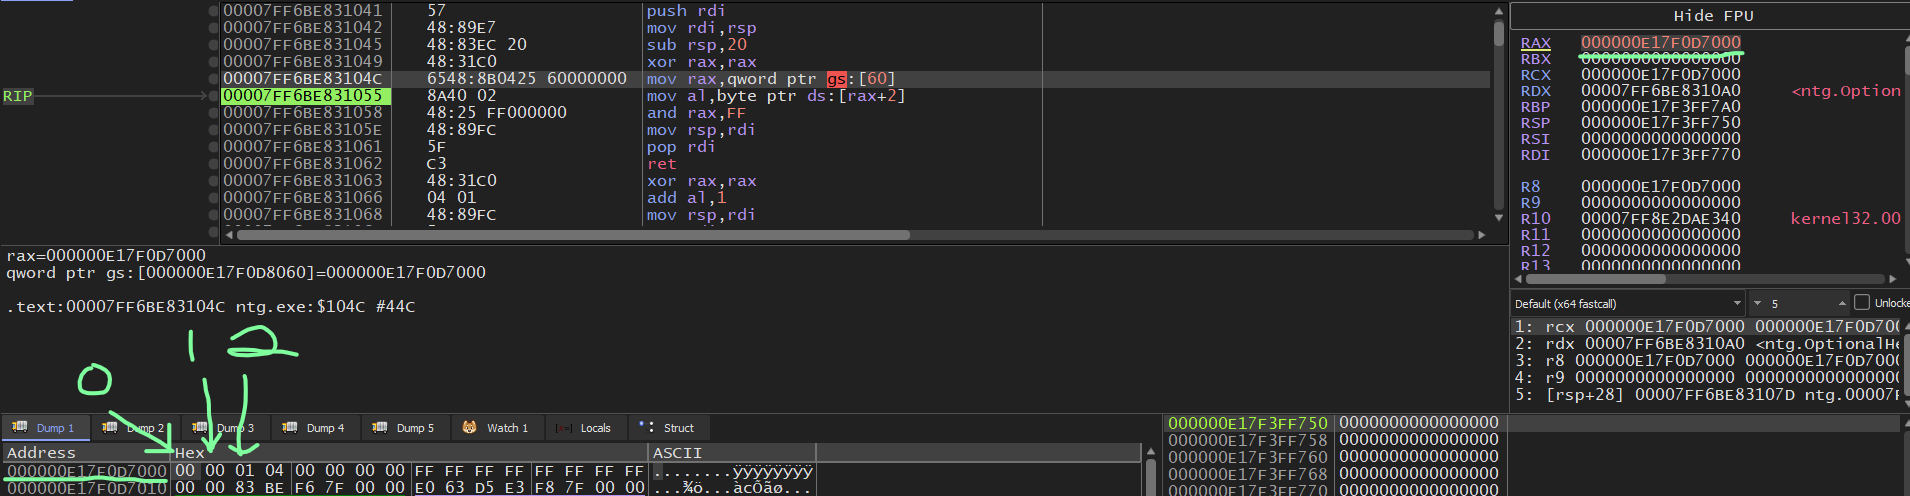Toggle breakpoint dot at address 00007FF6BE83105E
1910x496 pixels.
pos(213,130)
